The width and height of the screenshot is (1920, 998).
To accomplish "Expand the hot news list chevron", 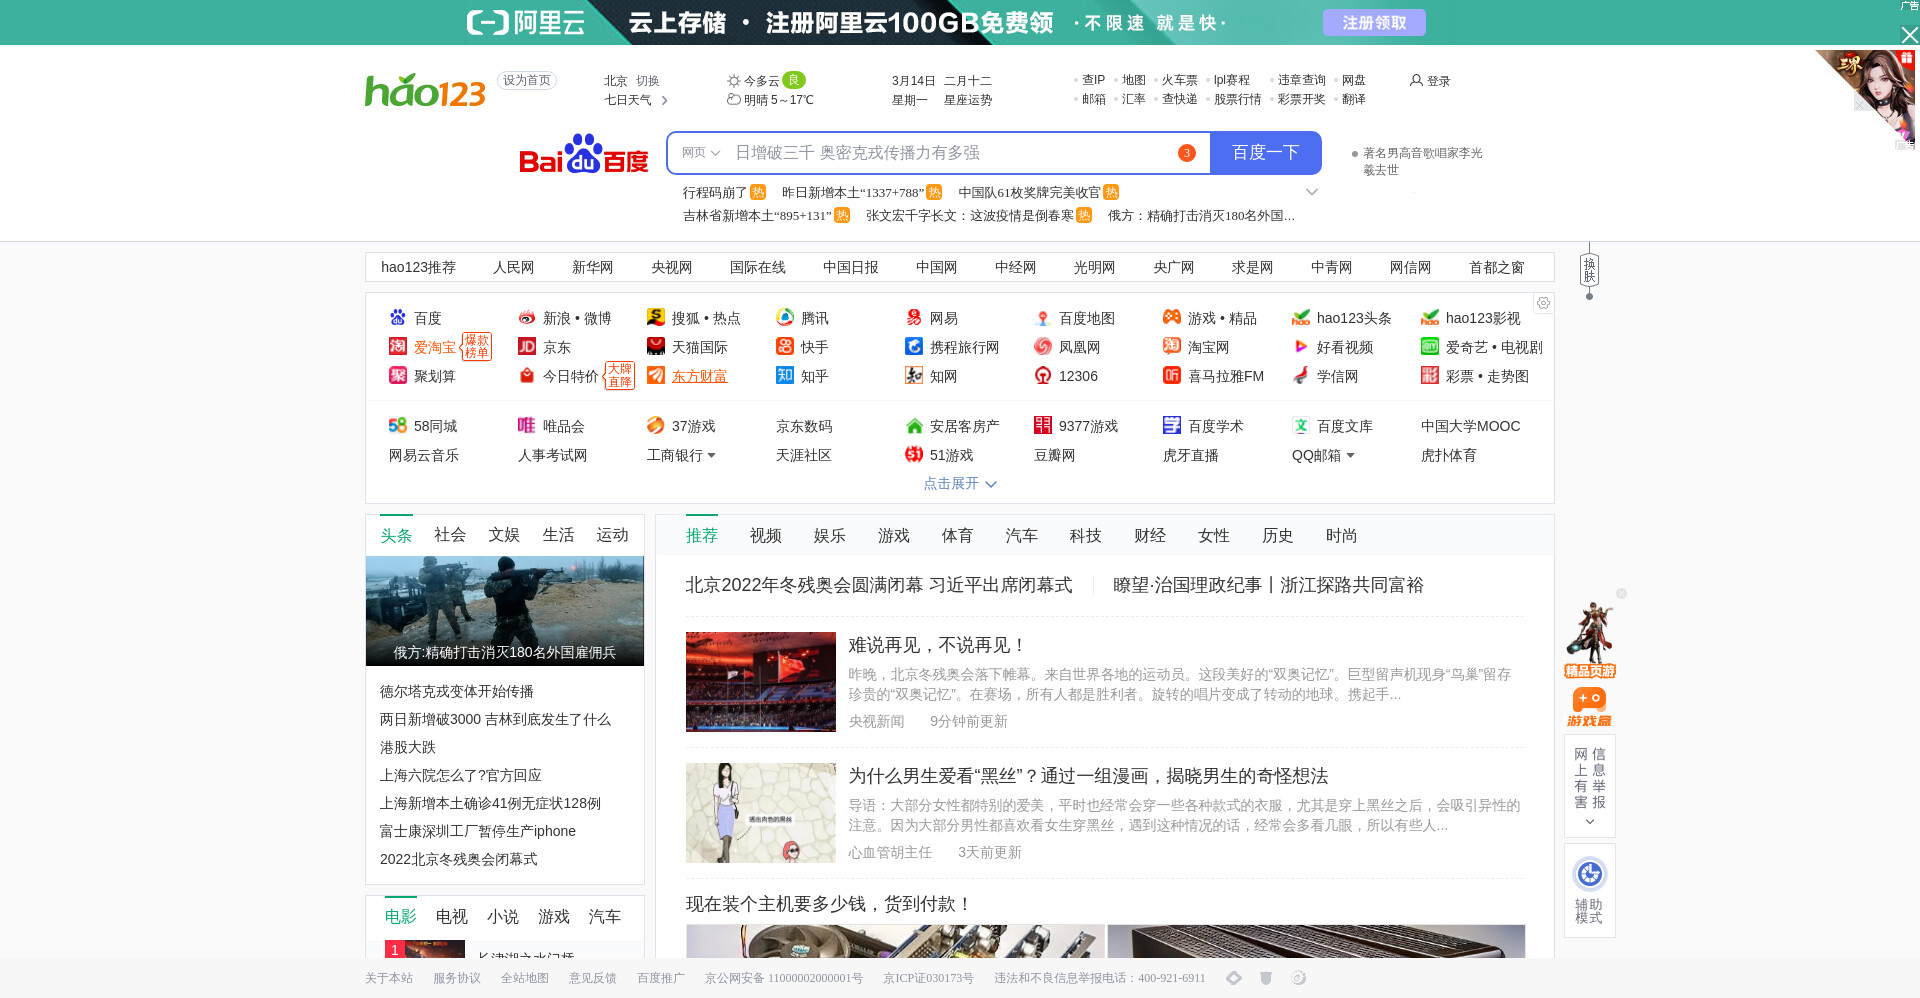I will (1312, 192).
